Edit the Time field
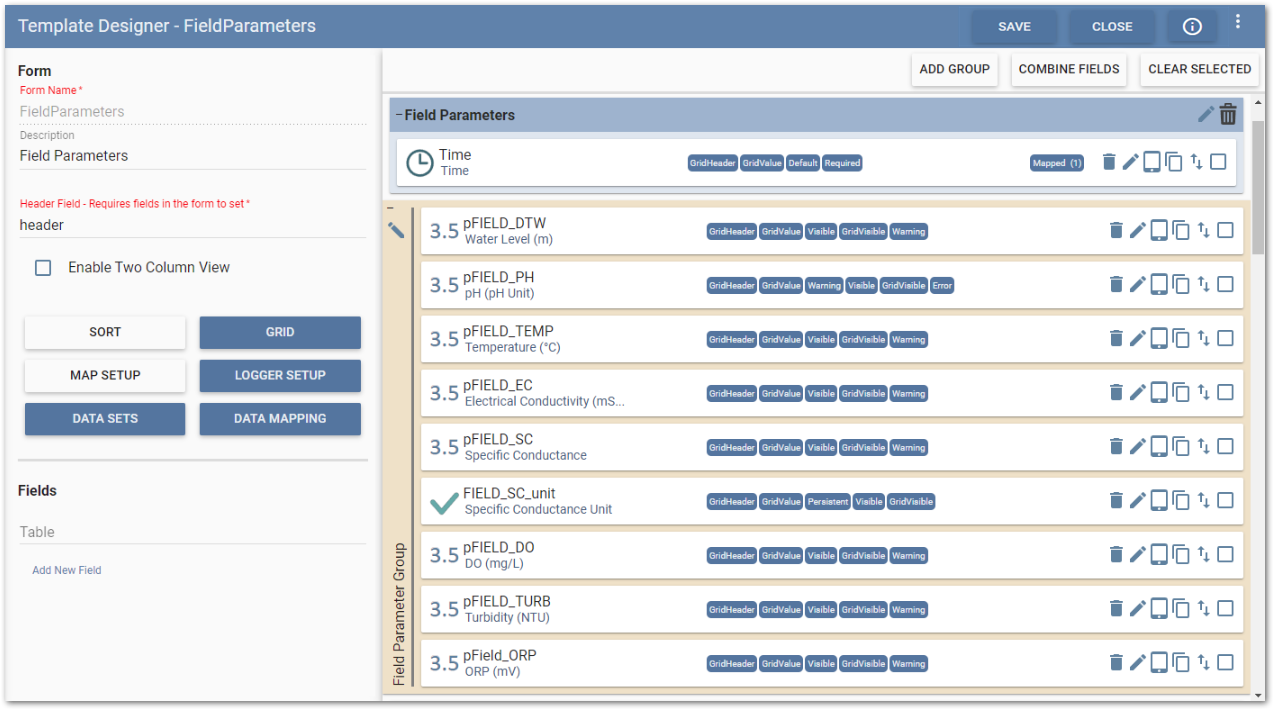 click(1130, 162)
